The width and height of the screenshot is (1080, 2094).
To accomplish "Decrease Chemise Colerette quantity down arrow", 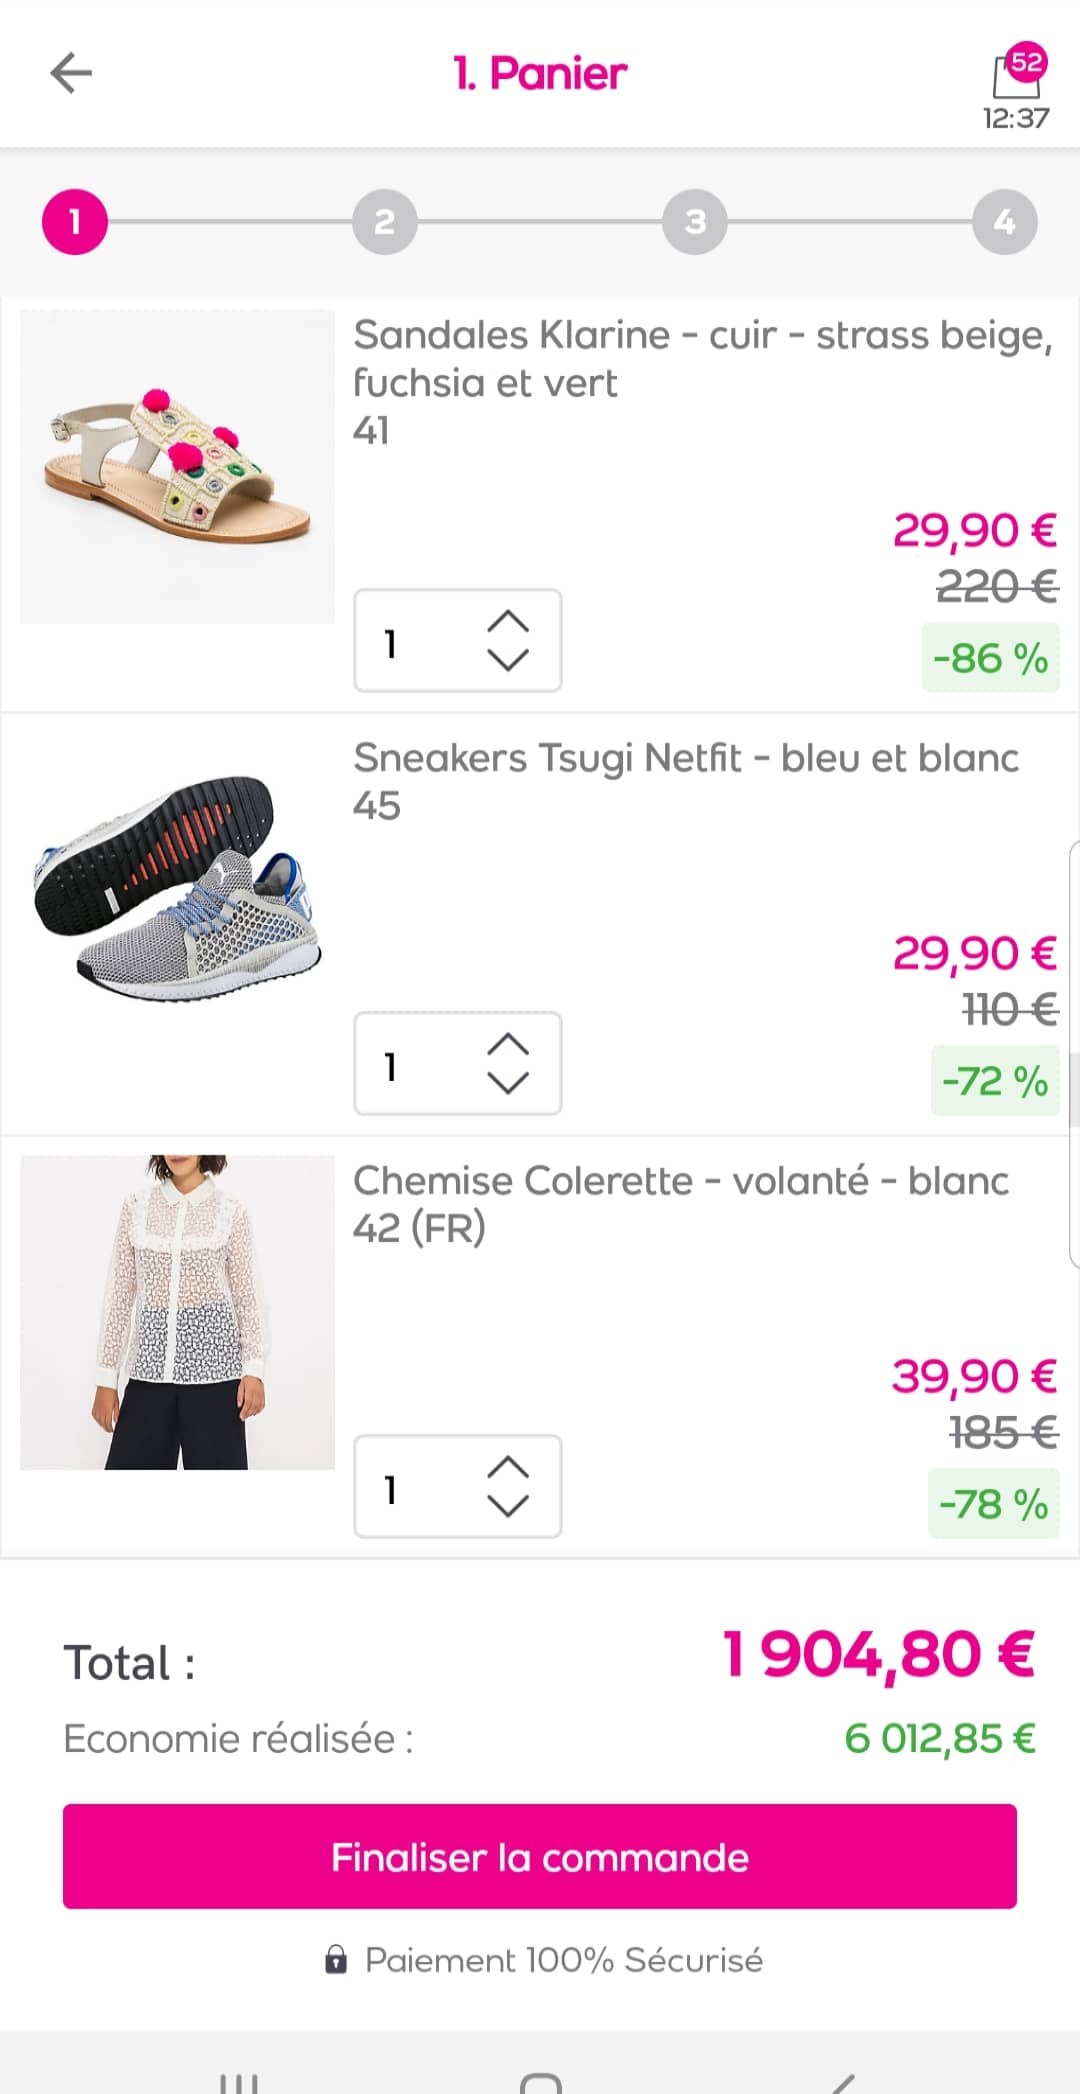I will tap(507, 1506).
